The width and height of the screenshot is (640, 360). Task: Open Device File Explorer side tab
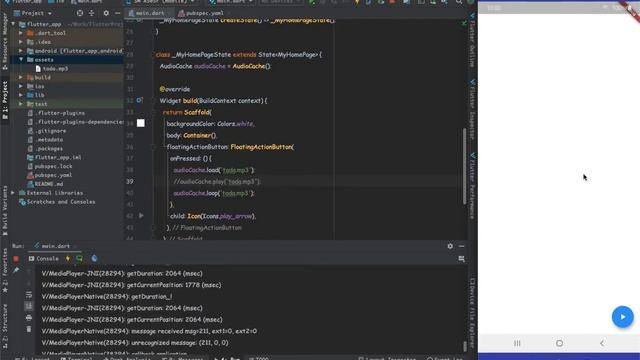[x=472, y=313]
